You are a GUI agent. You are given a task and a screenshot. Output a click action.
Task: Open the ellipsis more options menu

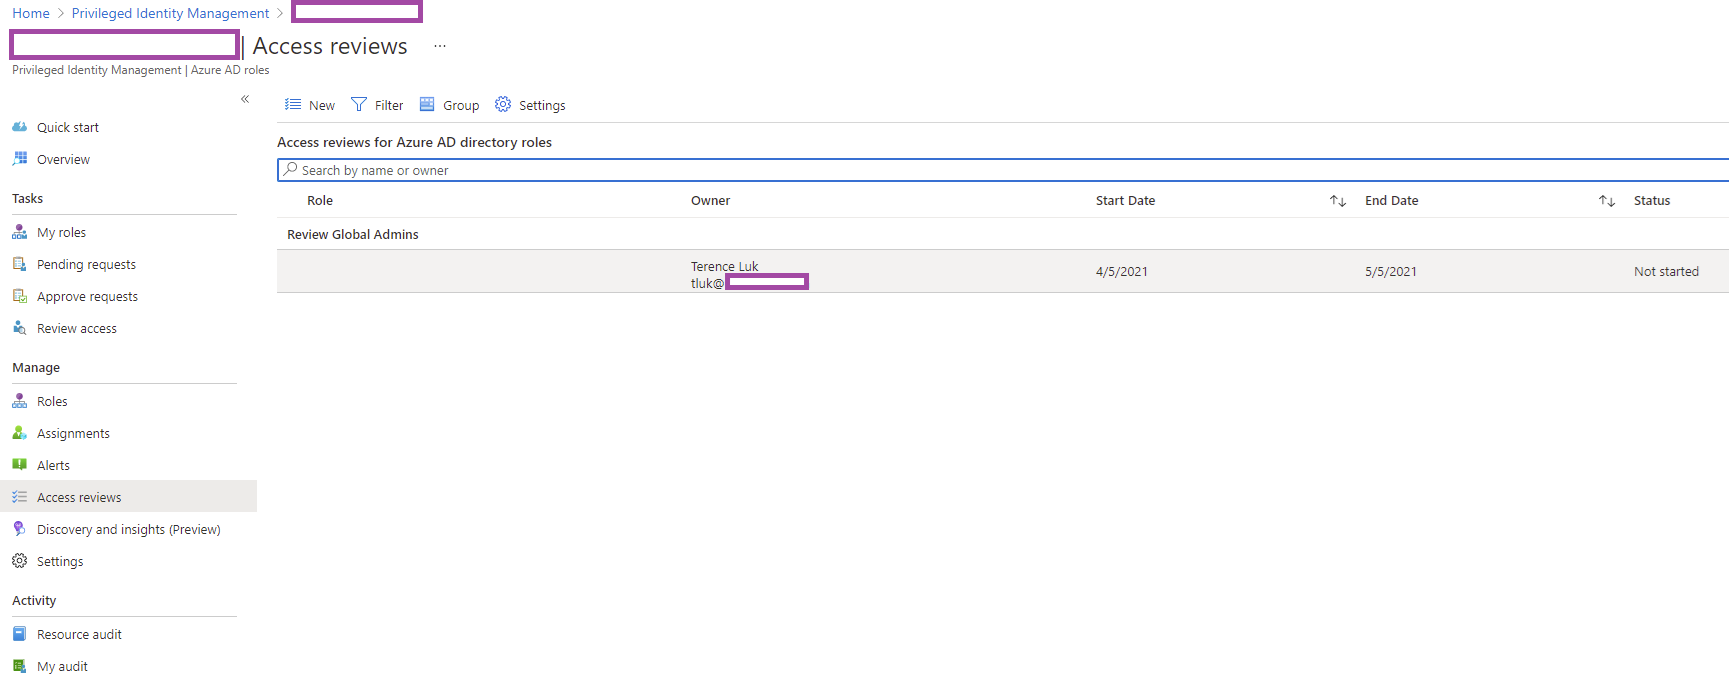pyautogui.click(x=440, y=46)
